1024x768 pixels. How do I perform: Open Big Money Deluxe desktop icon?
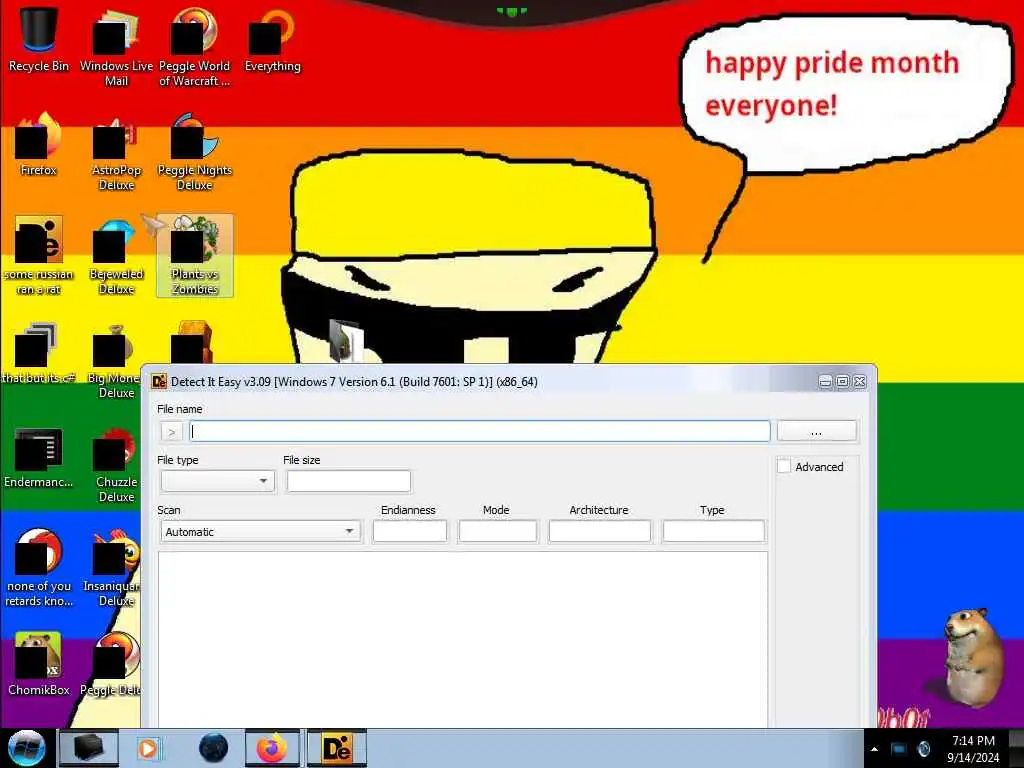pyautogui.click(x=115, y=359)
